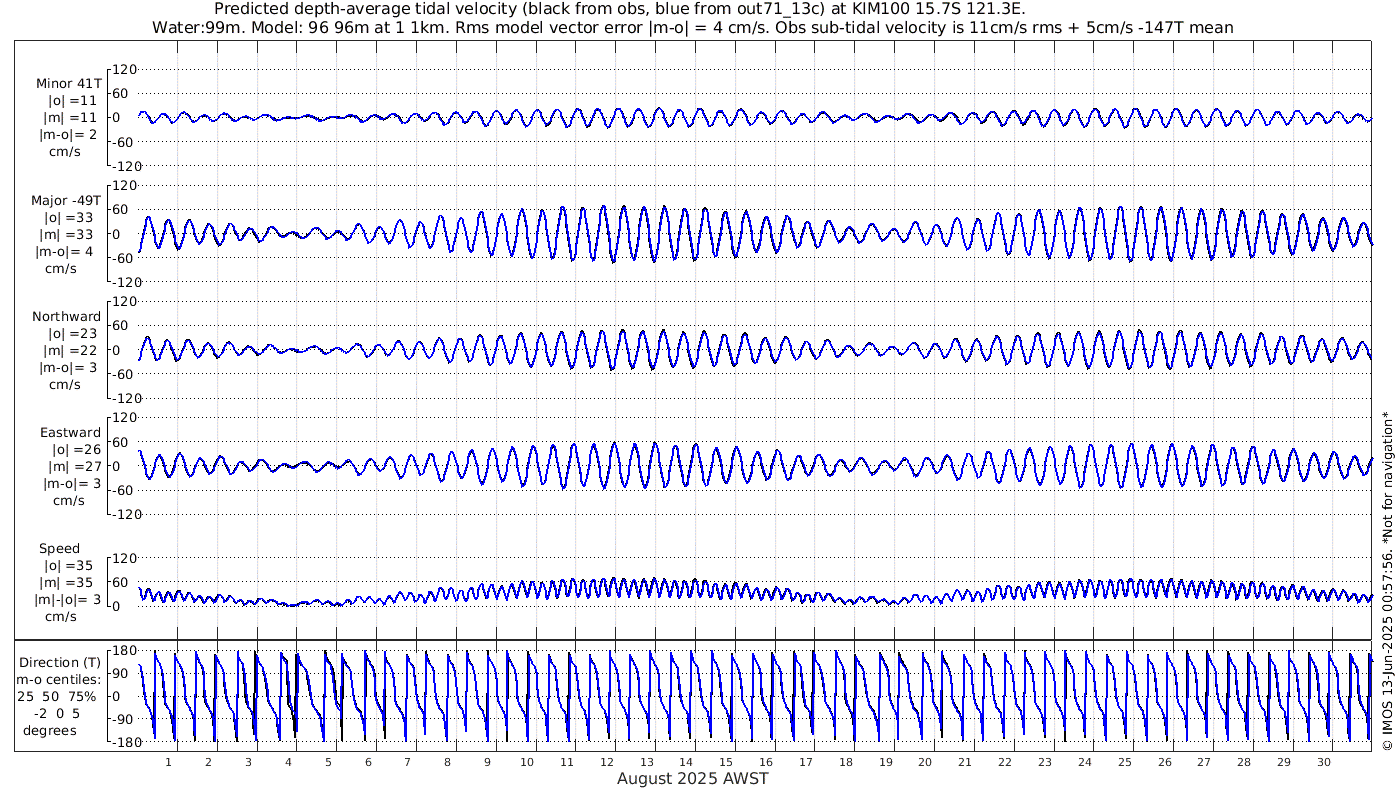Click the Speed panel label
Viewport: 1400px width, 800px height.
click(x=60, y=549)
